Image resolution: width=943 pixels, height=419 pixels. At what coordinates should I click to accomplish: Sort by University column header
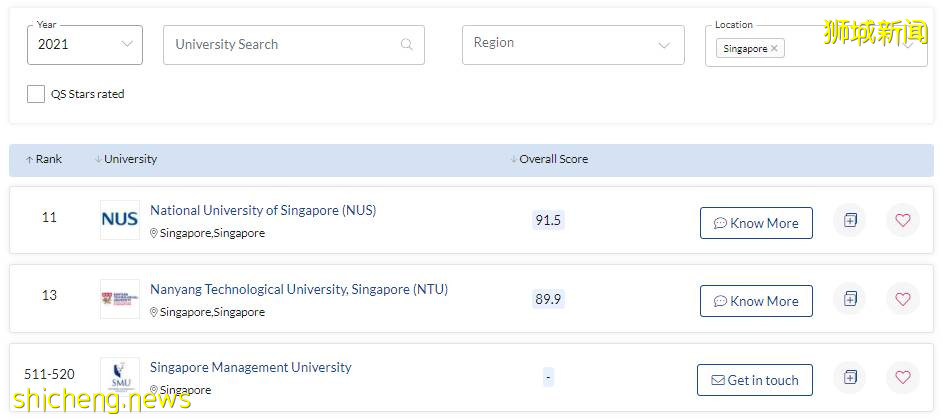(x=128, y=160)
